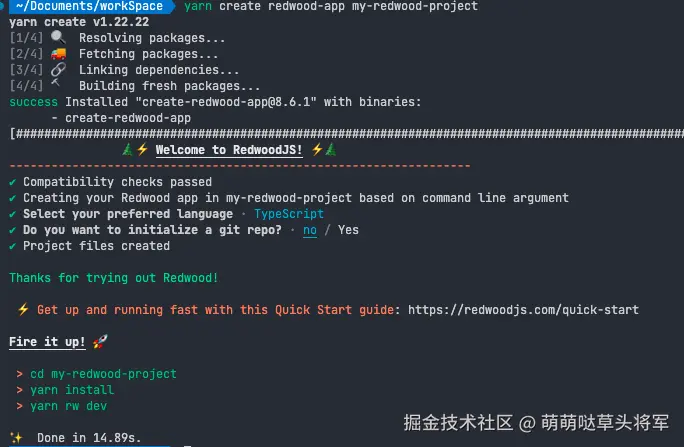Click the tree emoji left of Welcome to RedwoodJS
Viewport: 684px width, 447px height.
pyautogui.click(x=127, y=150)
